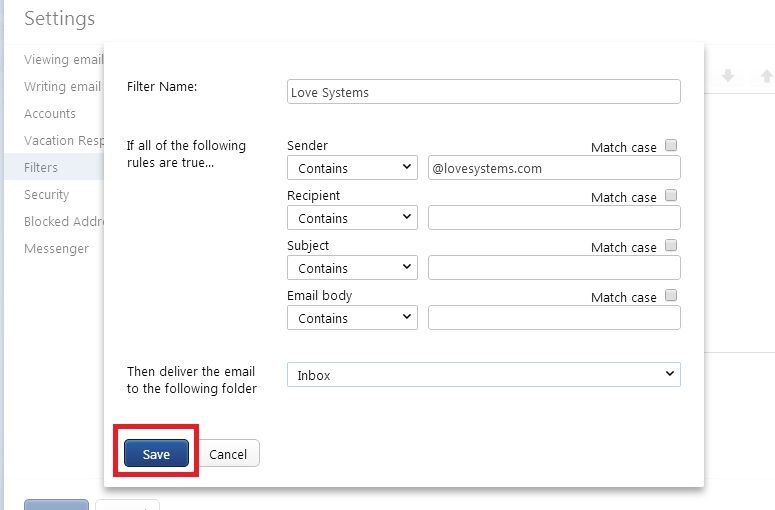Click the Filter Name text field
This screenshot has width=775, height=510.
click(x=483, y=92)
